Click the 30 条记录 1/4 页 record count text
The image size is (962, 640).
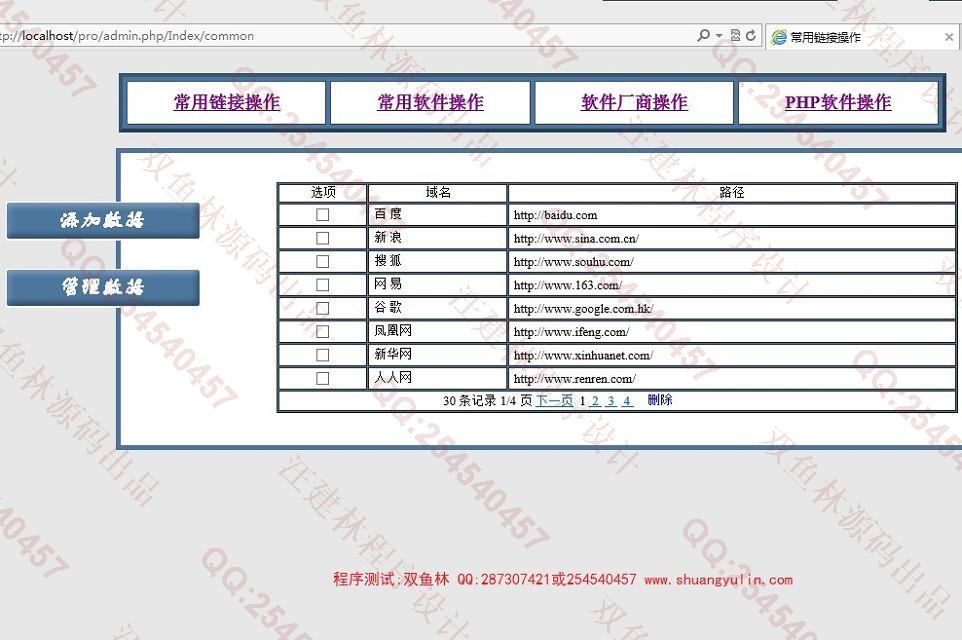(x=488, y=401)
